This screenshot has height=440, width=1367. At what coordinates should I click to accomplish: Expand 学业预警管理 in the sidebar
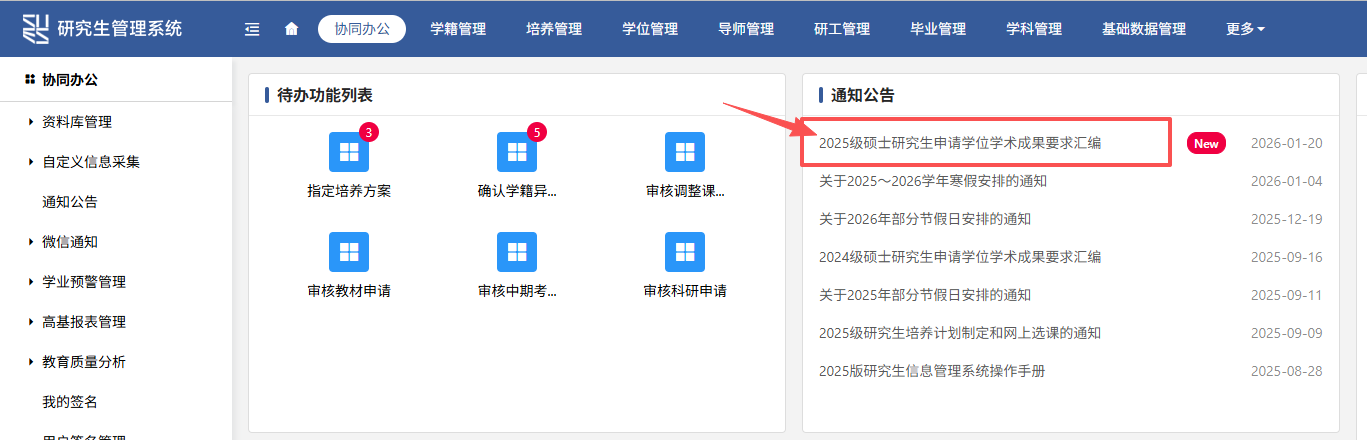84,282
